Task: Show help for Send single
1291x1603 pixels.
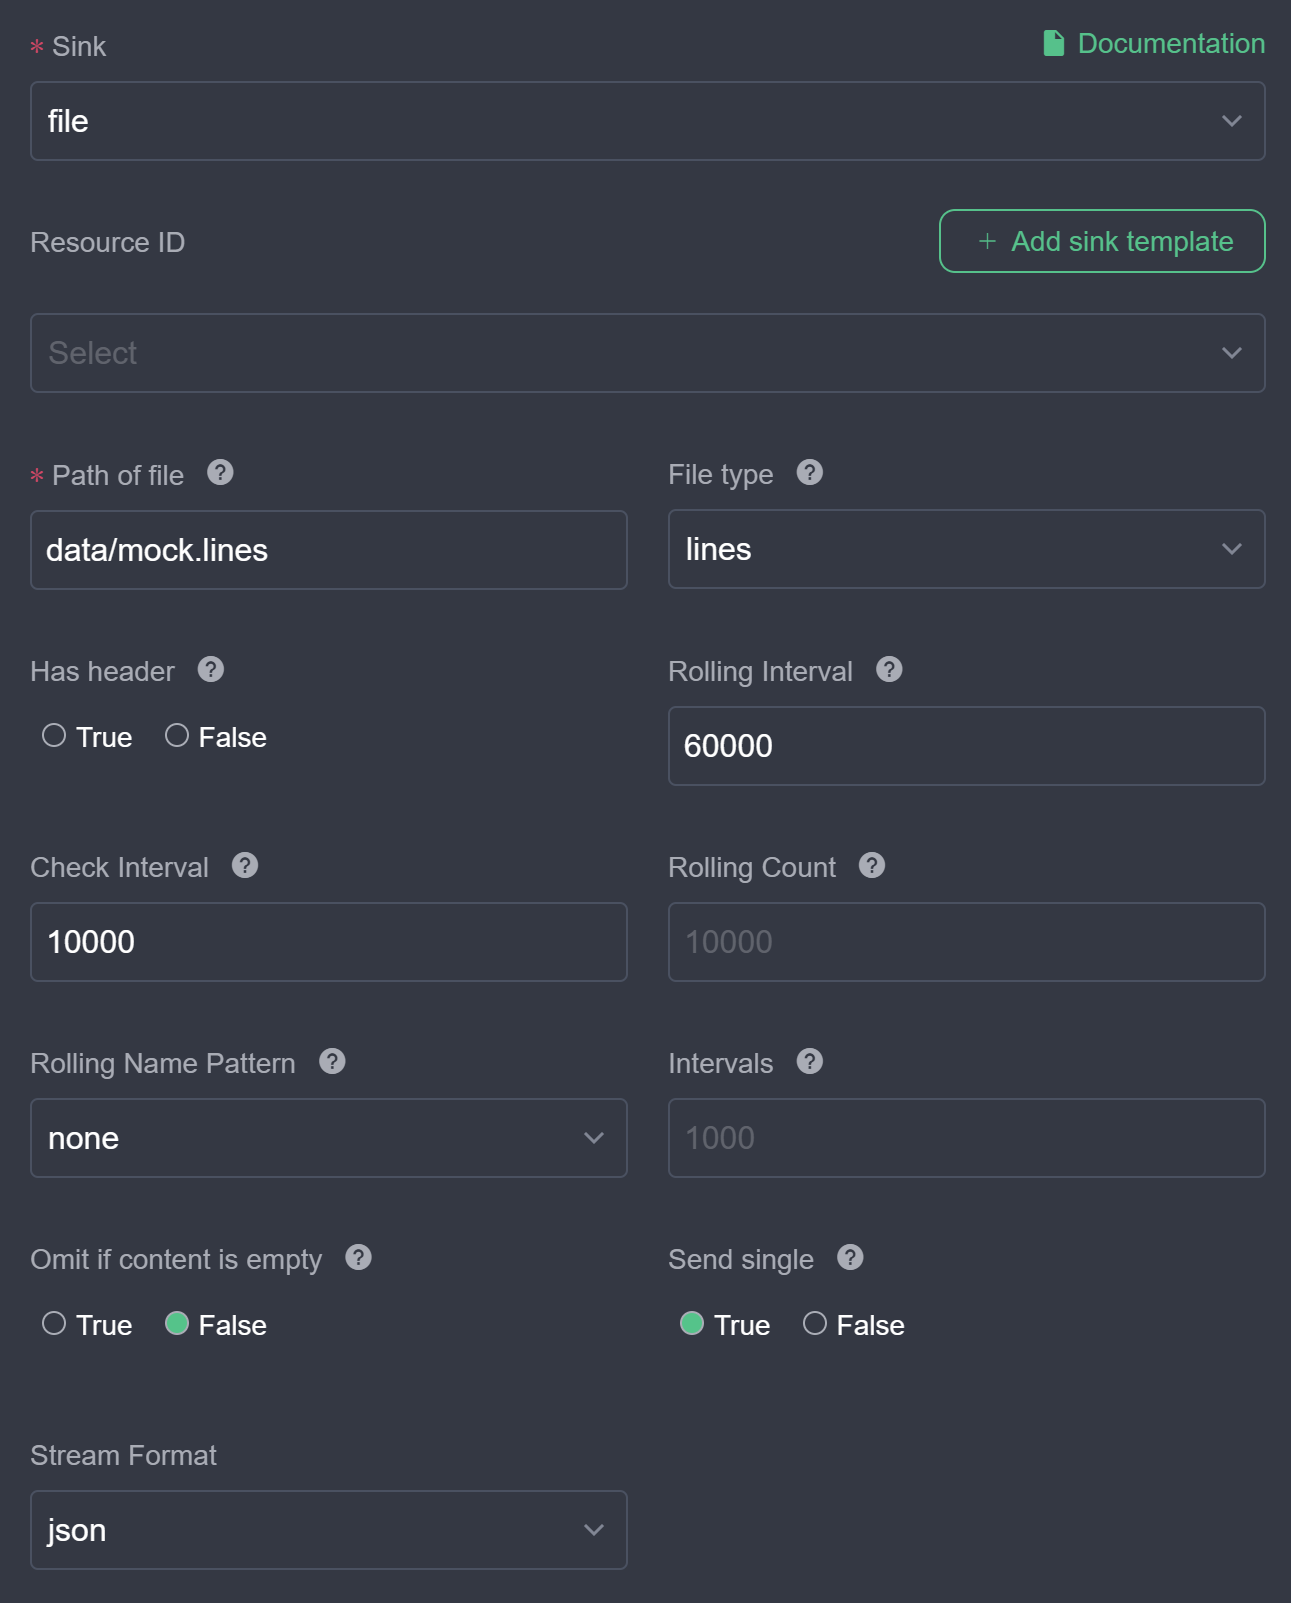Action: (850, 1257)
